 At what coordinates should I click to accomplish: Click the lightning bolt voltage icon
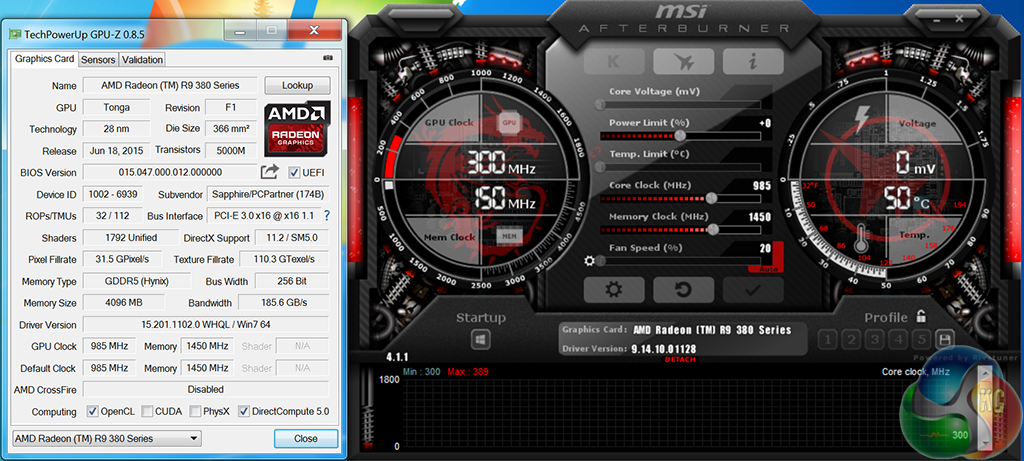862,121
